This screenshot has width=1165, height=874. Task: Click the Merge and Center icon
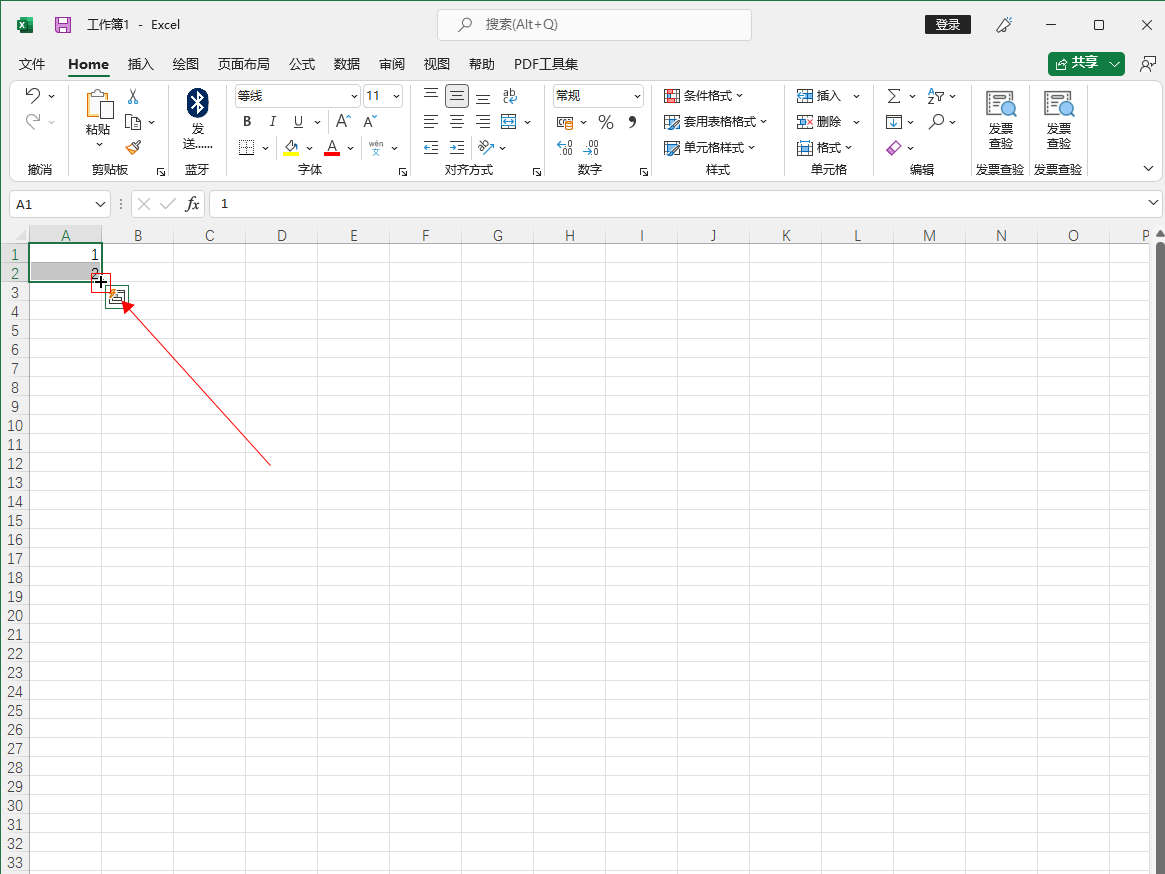[509, 122]
